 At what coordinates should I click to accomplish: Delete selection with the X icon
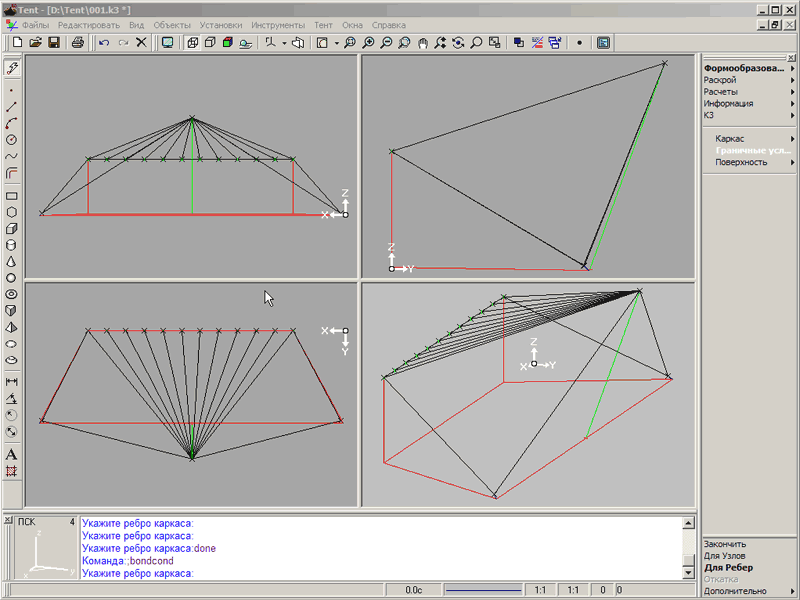coord(141,43)
